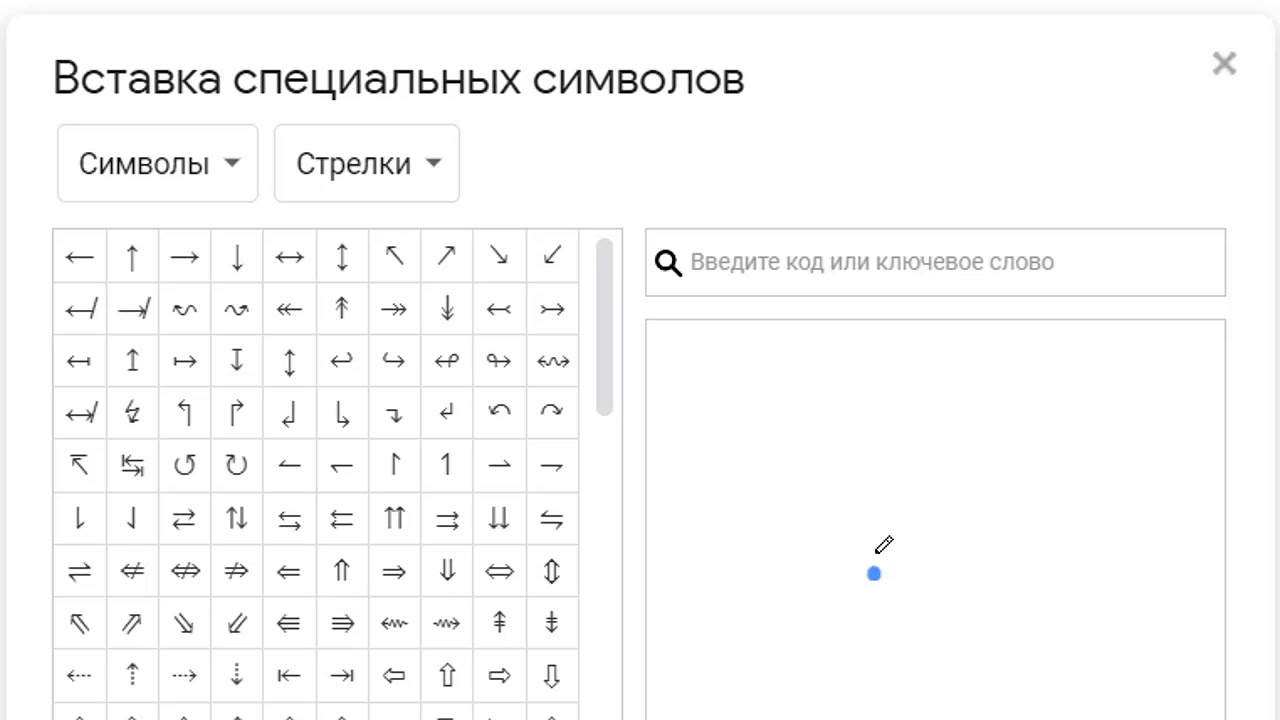Choose the anticlockwise top semicircle arrow
Viewport: 1280px width, 720px height.
tap(499, 413)
